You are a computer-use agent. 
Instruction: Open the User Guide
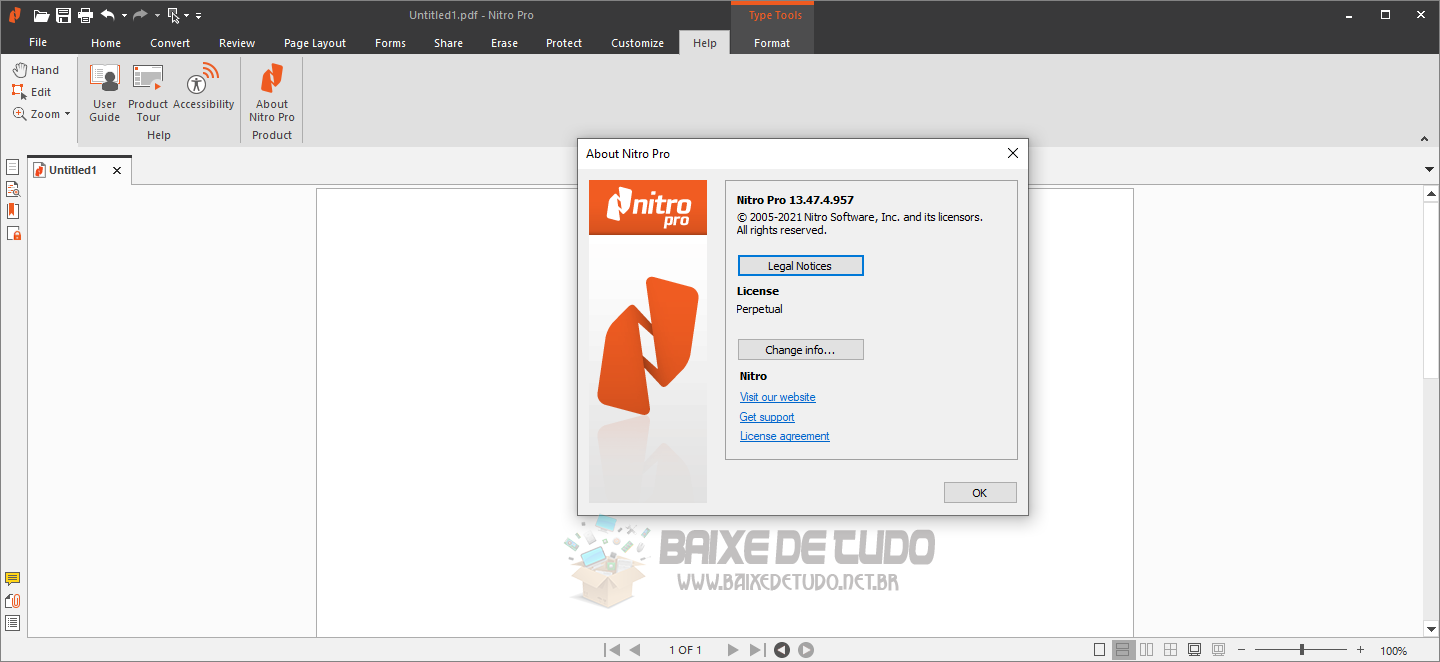coord(104,93)
